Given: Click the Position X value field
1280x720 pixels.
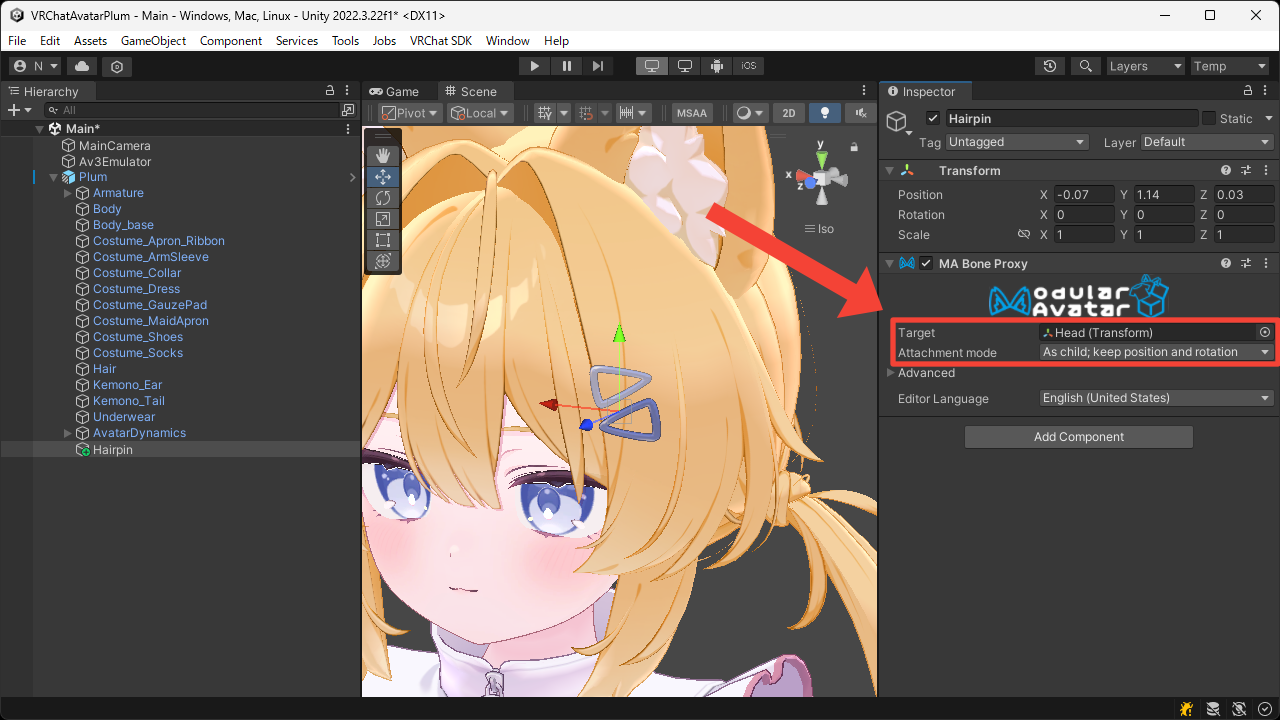Looking at the screenshot, I should 1085,194.
